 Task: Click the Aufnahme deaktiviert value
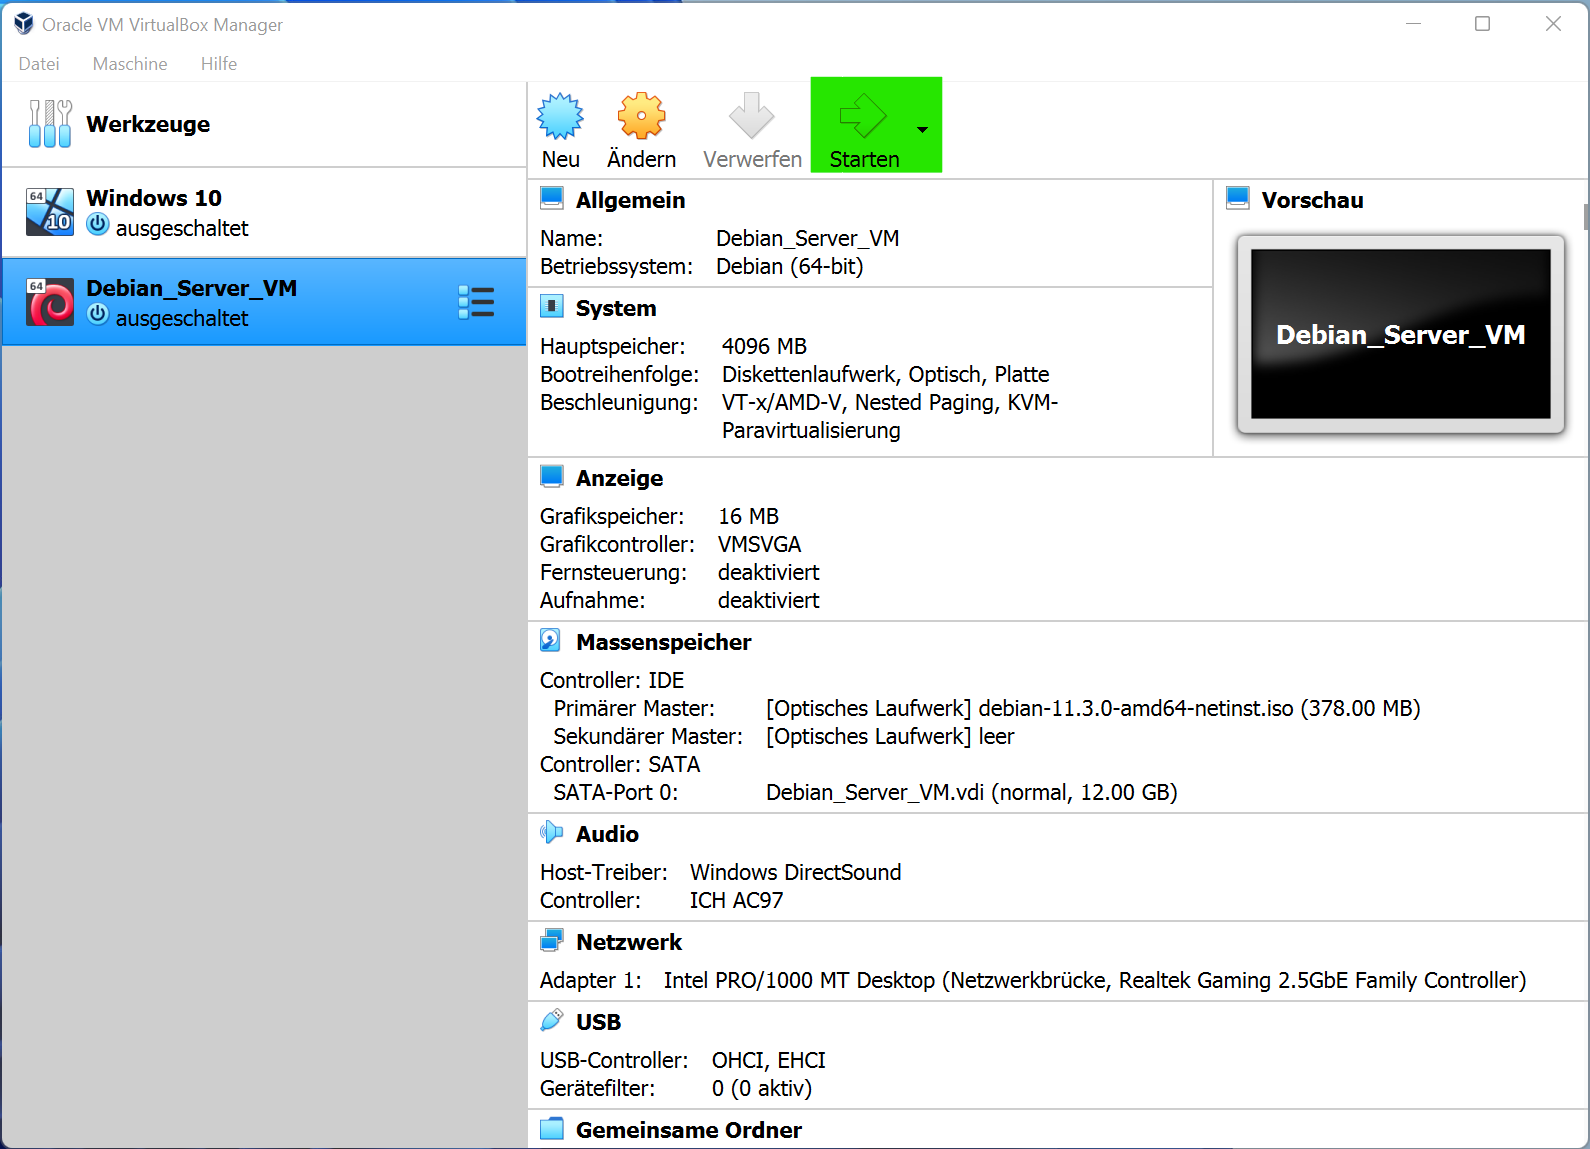(x=768, y=600)
